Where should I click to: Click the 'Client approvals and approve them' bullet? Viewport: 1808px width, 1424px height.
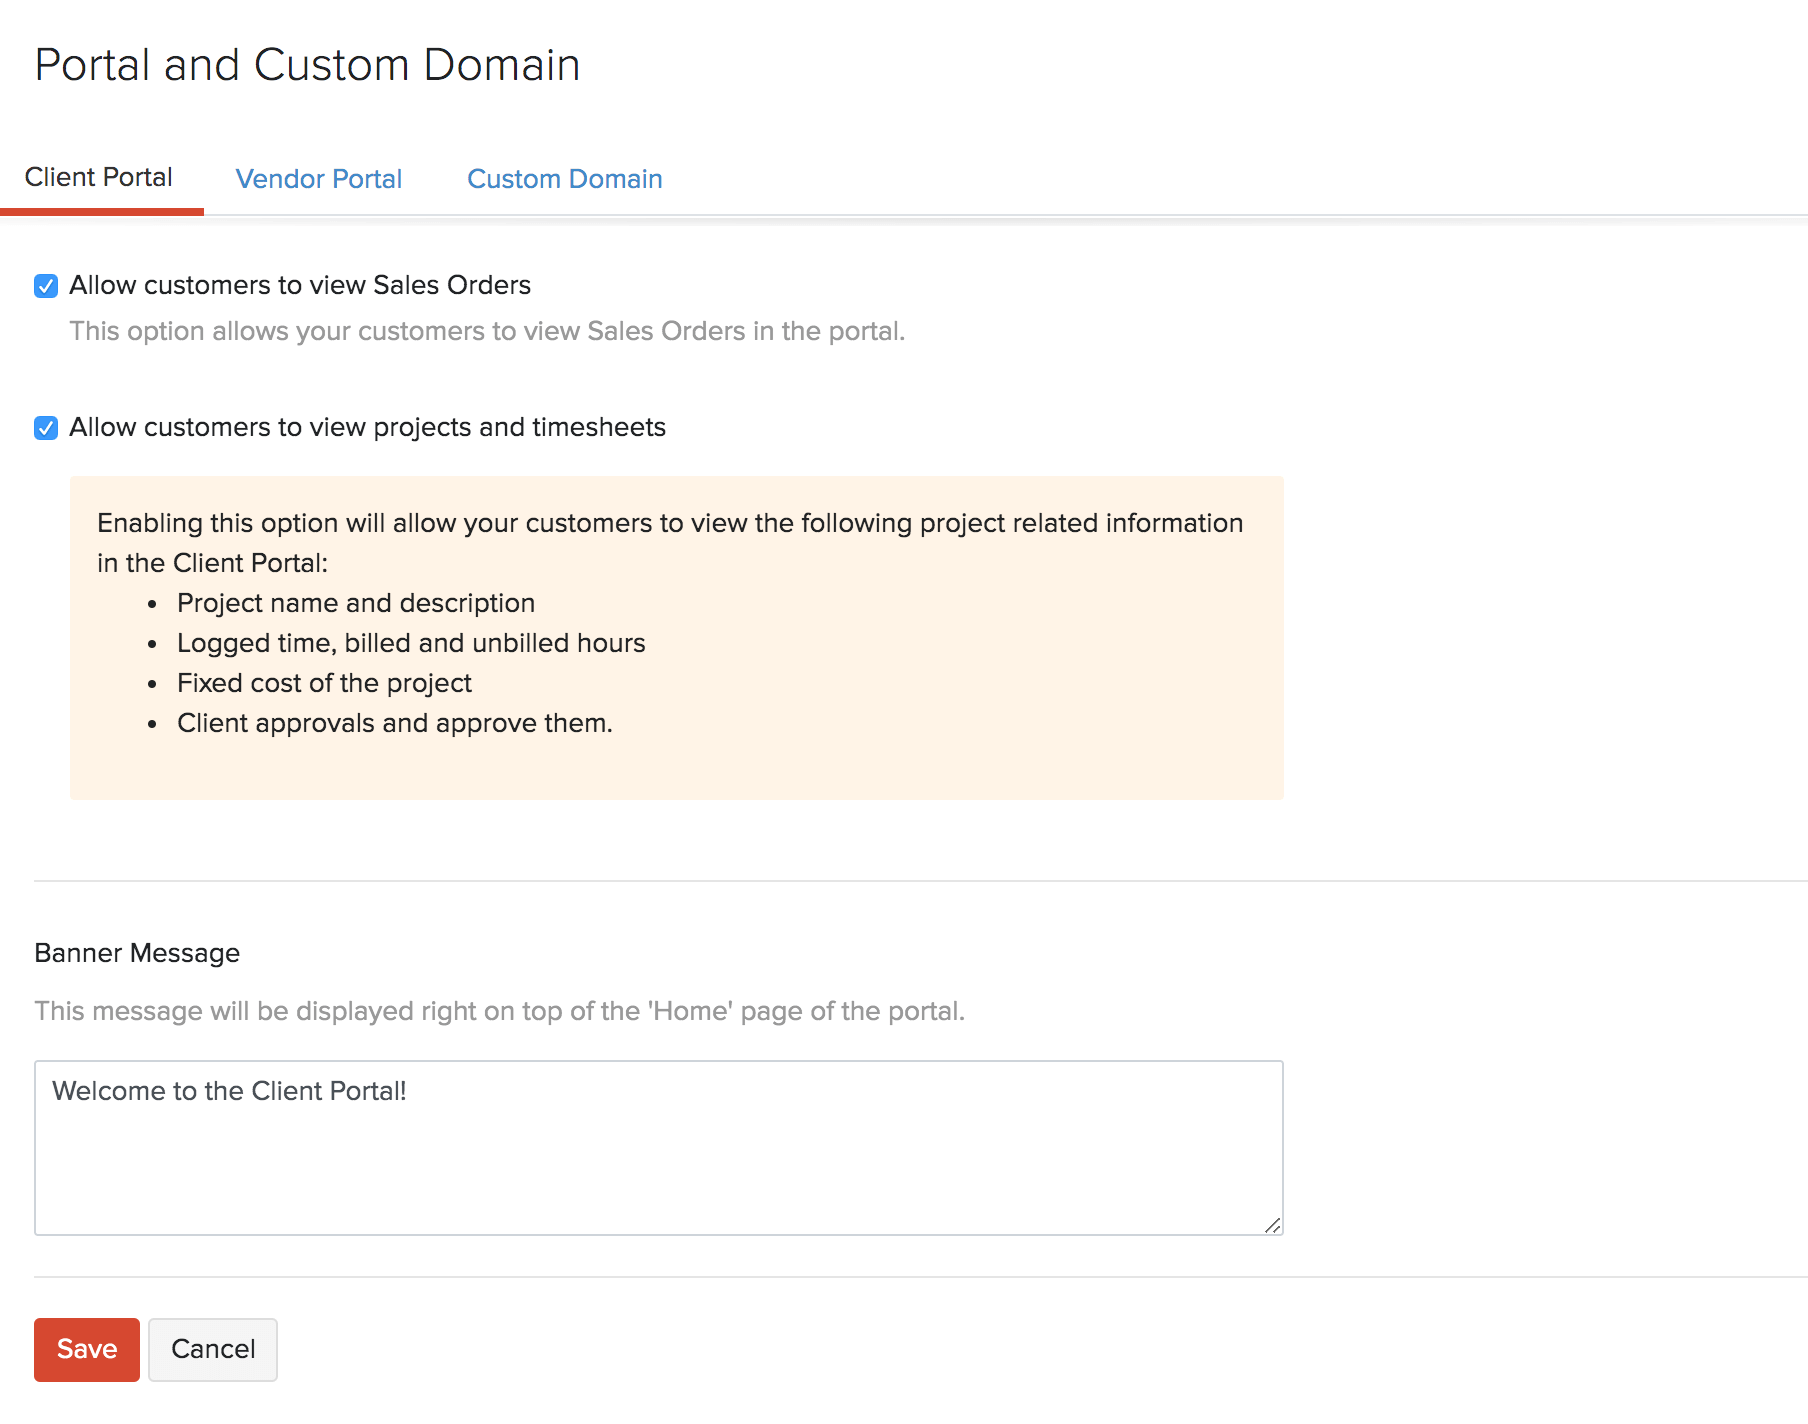pos(394,724)
